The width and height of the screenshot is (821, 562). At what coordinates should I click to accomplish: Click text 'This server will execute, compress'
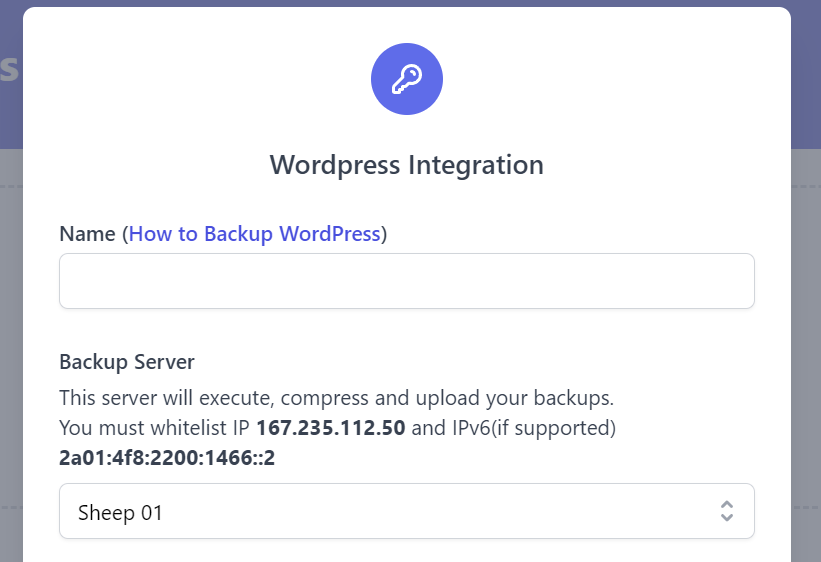pos(214,398)
